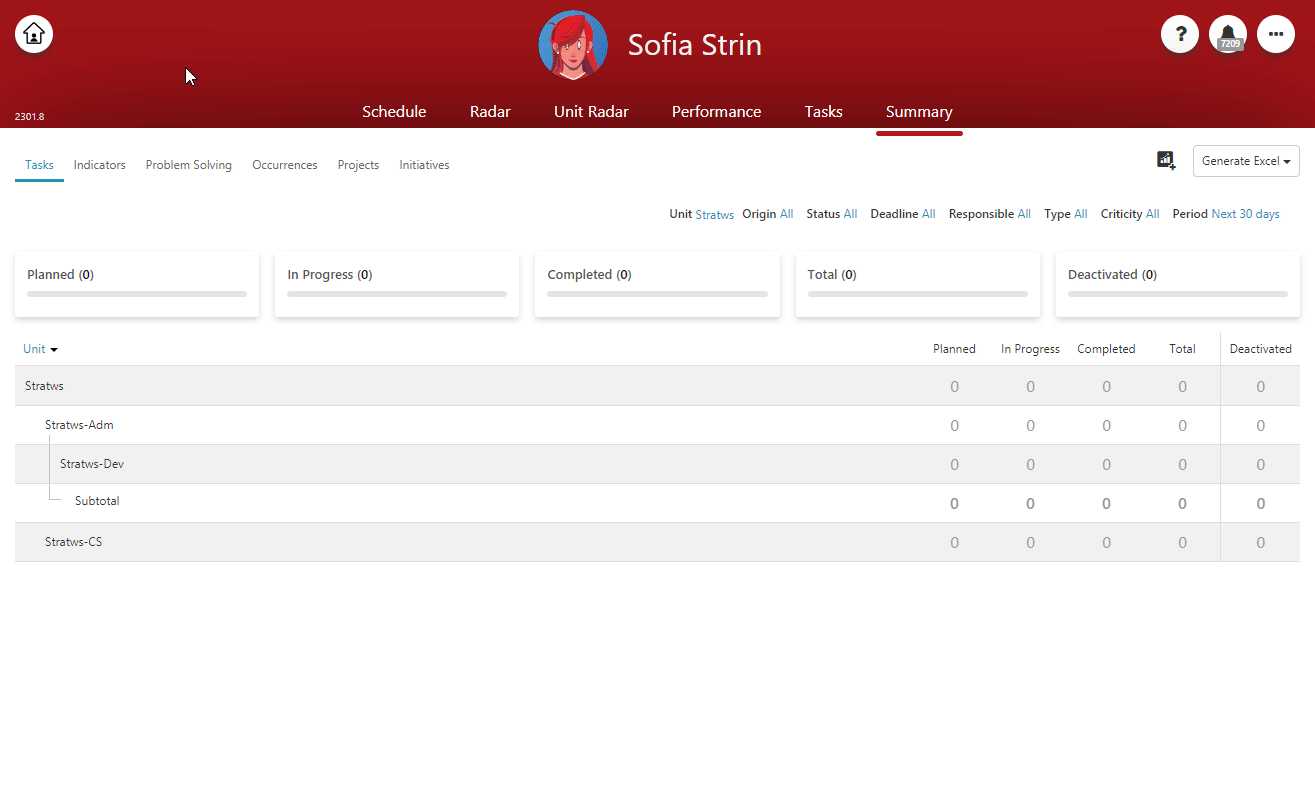Change the Period filter Next 30 days
1315x801 pixels.
coord(1245,214)
